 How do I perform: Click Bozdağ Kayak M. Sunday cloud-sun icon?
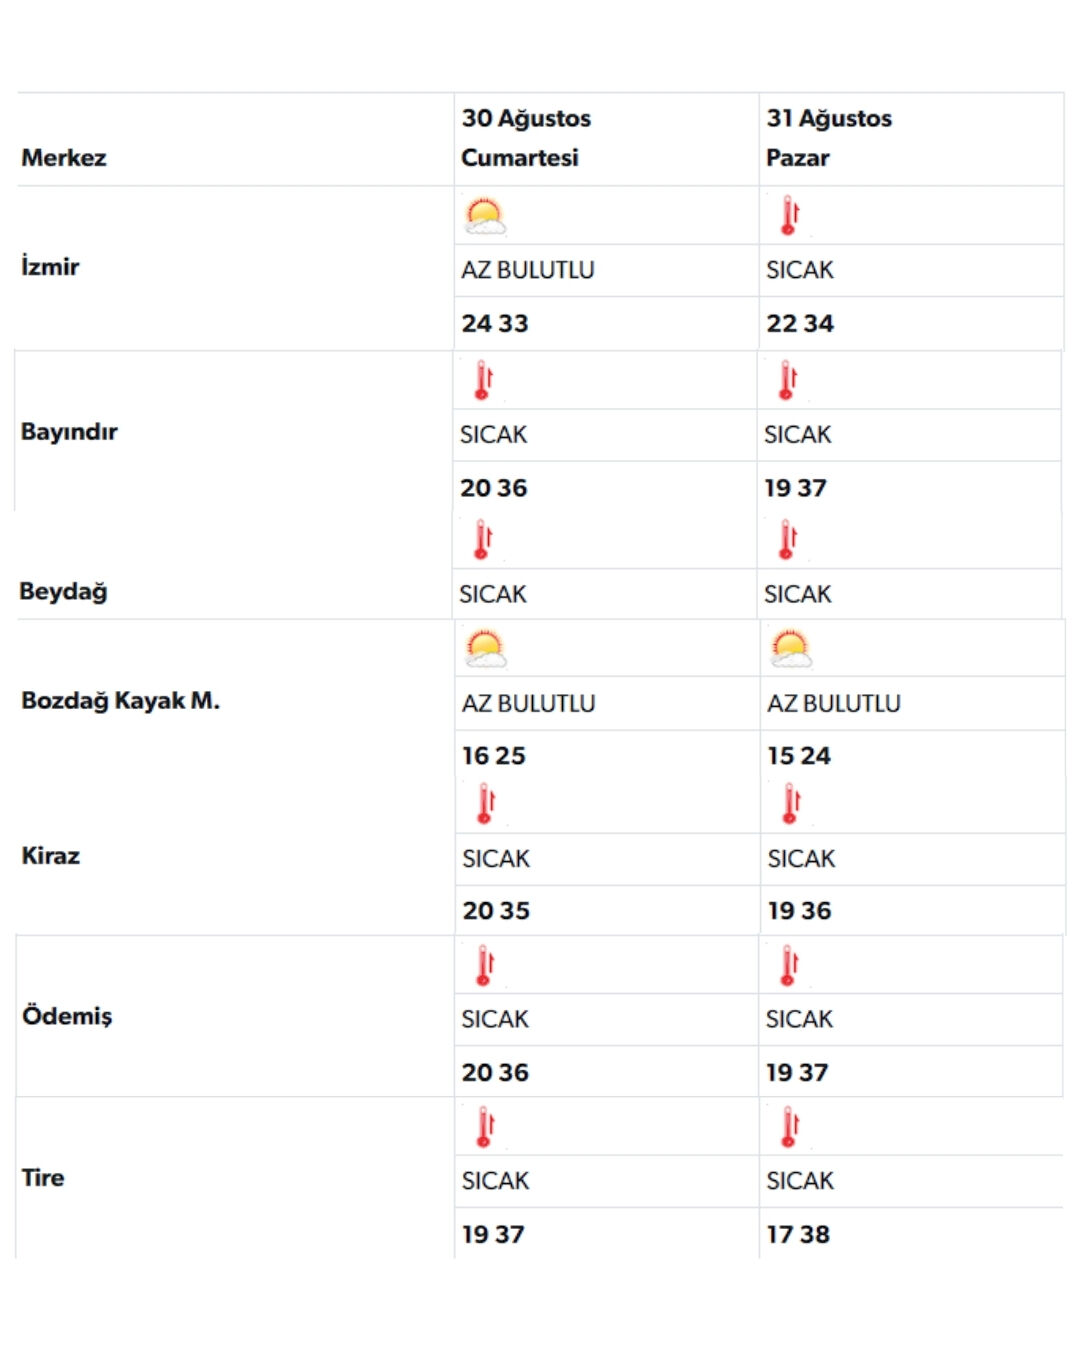[x=791, y=649]
